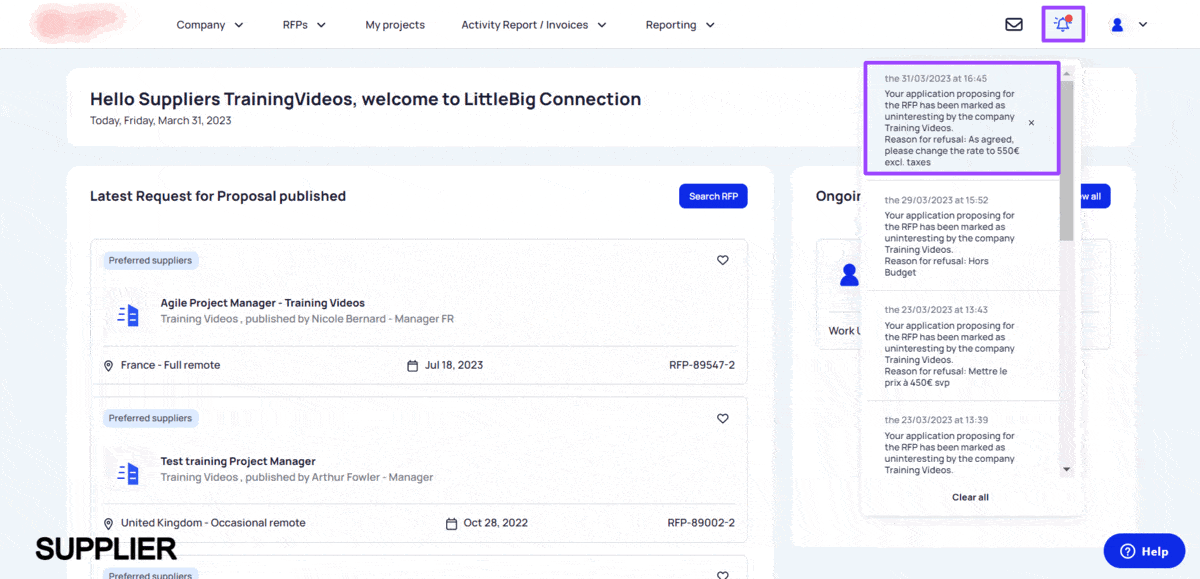Click the notification list scroll-up arrow
The width and height of the screenshot is (1200, 579).
[1066, 73]
